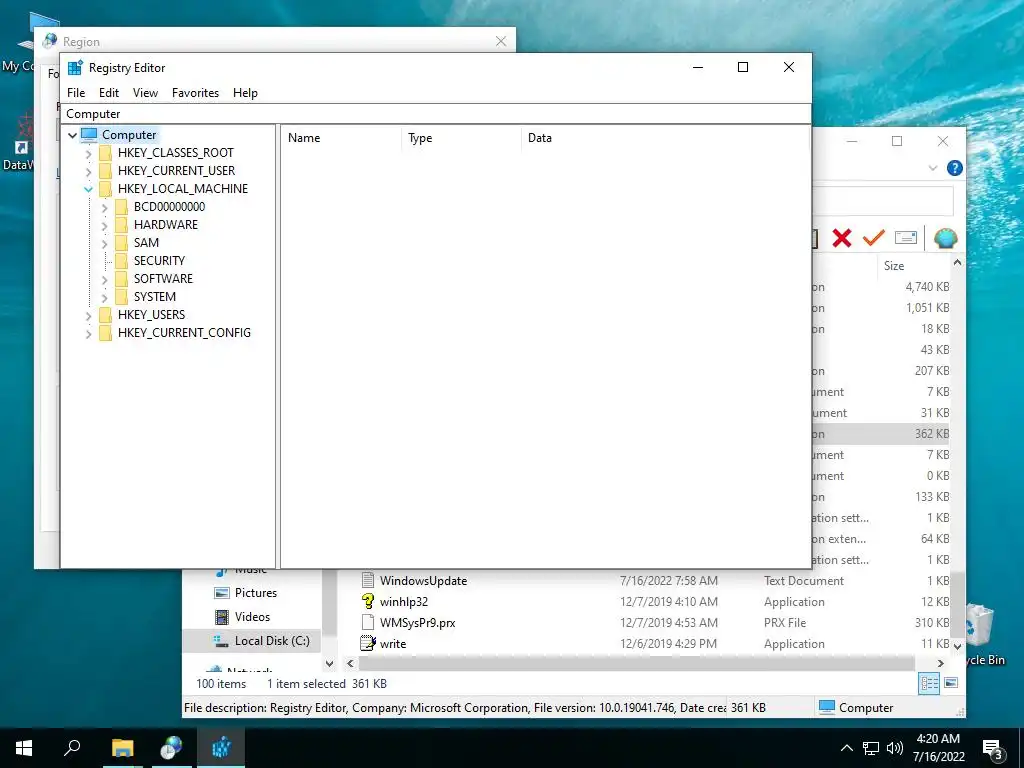Click the properties card icon in Explorer toolbar

point(906,238)
